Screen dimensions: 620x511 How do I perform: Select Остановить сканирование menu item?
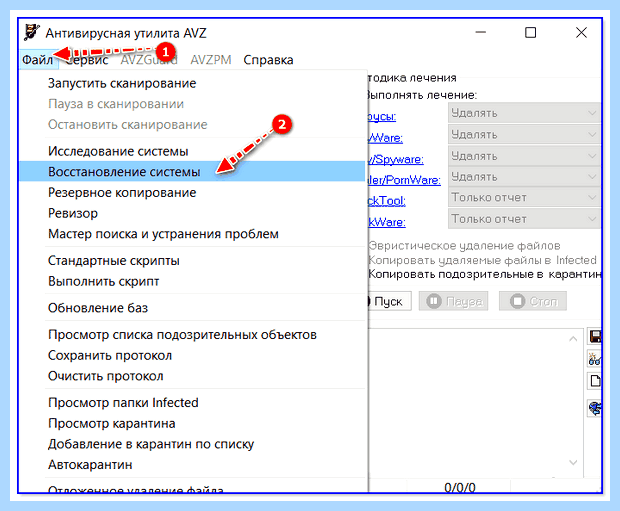click(x=192, y=125)
